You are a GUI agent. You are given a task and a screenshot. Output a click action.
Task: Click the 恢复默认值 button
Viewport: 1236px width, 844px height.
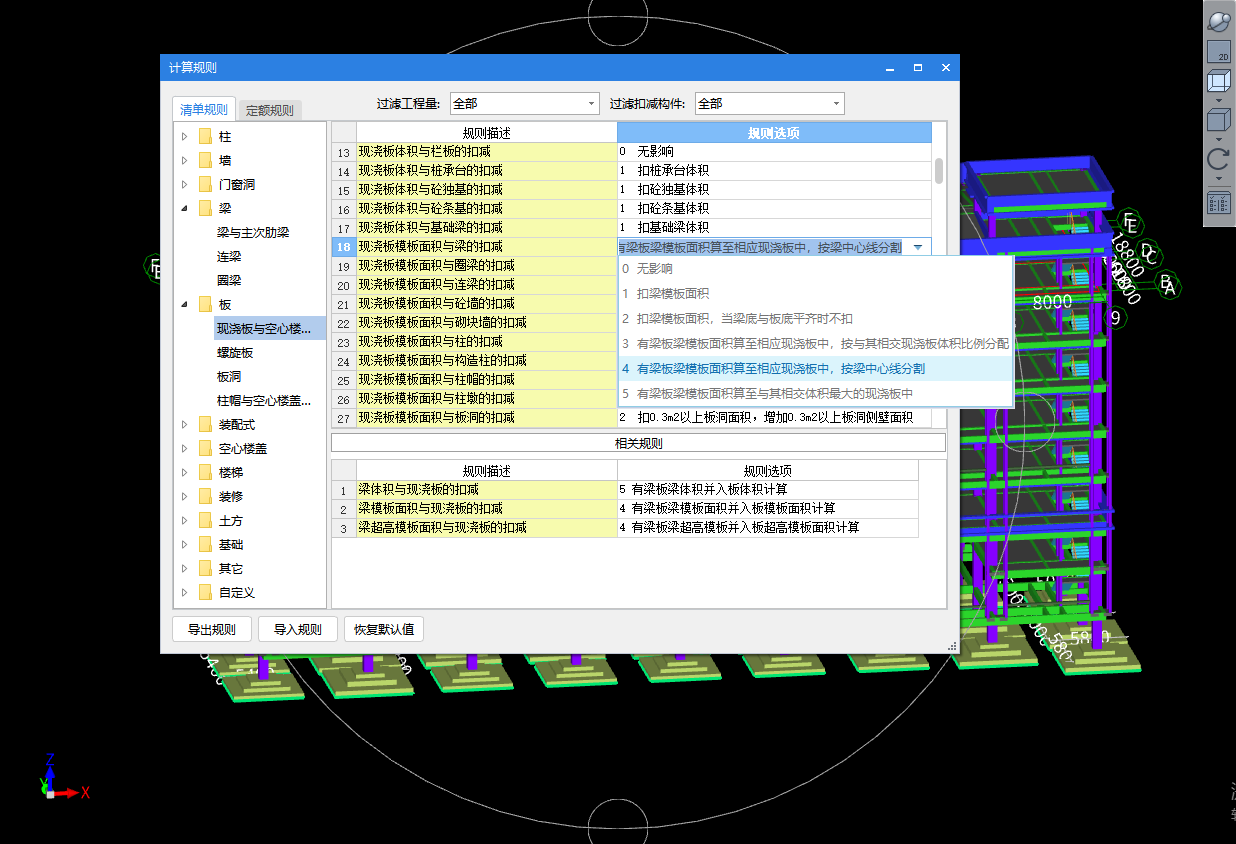click(384, 629)
